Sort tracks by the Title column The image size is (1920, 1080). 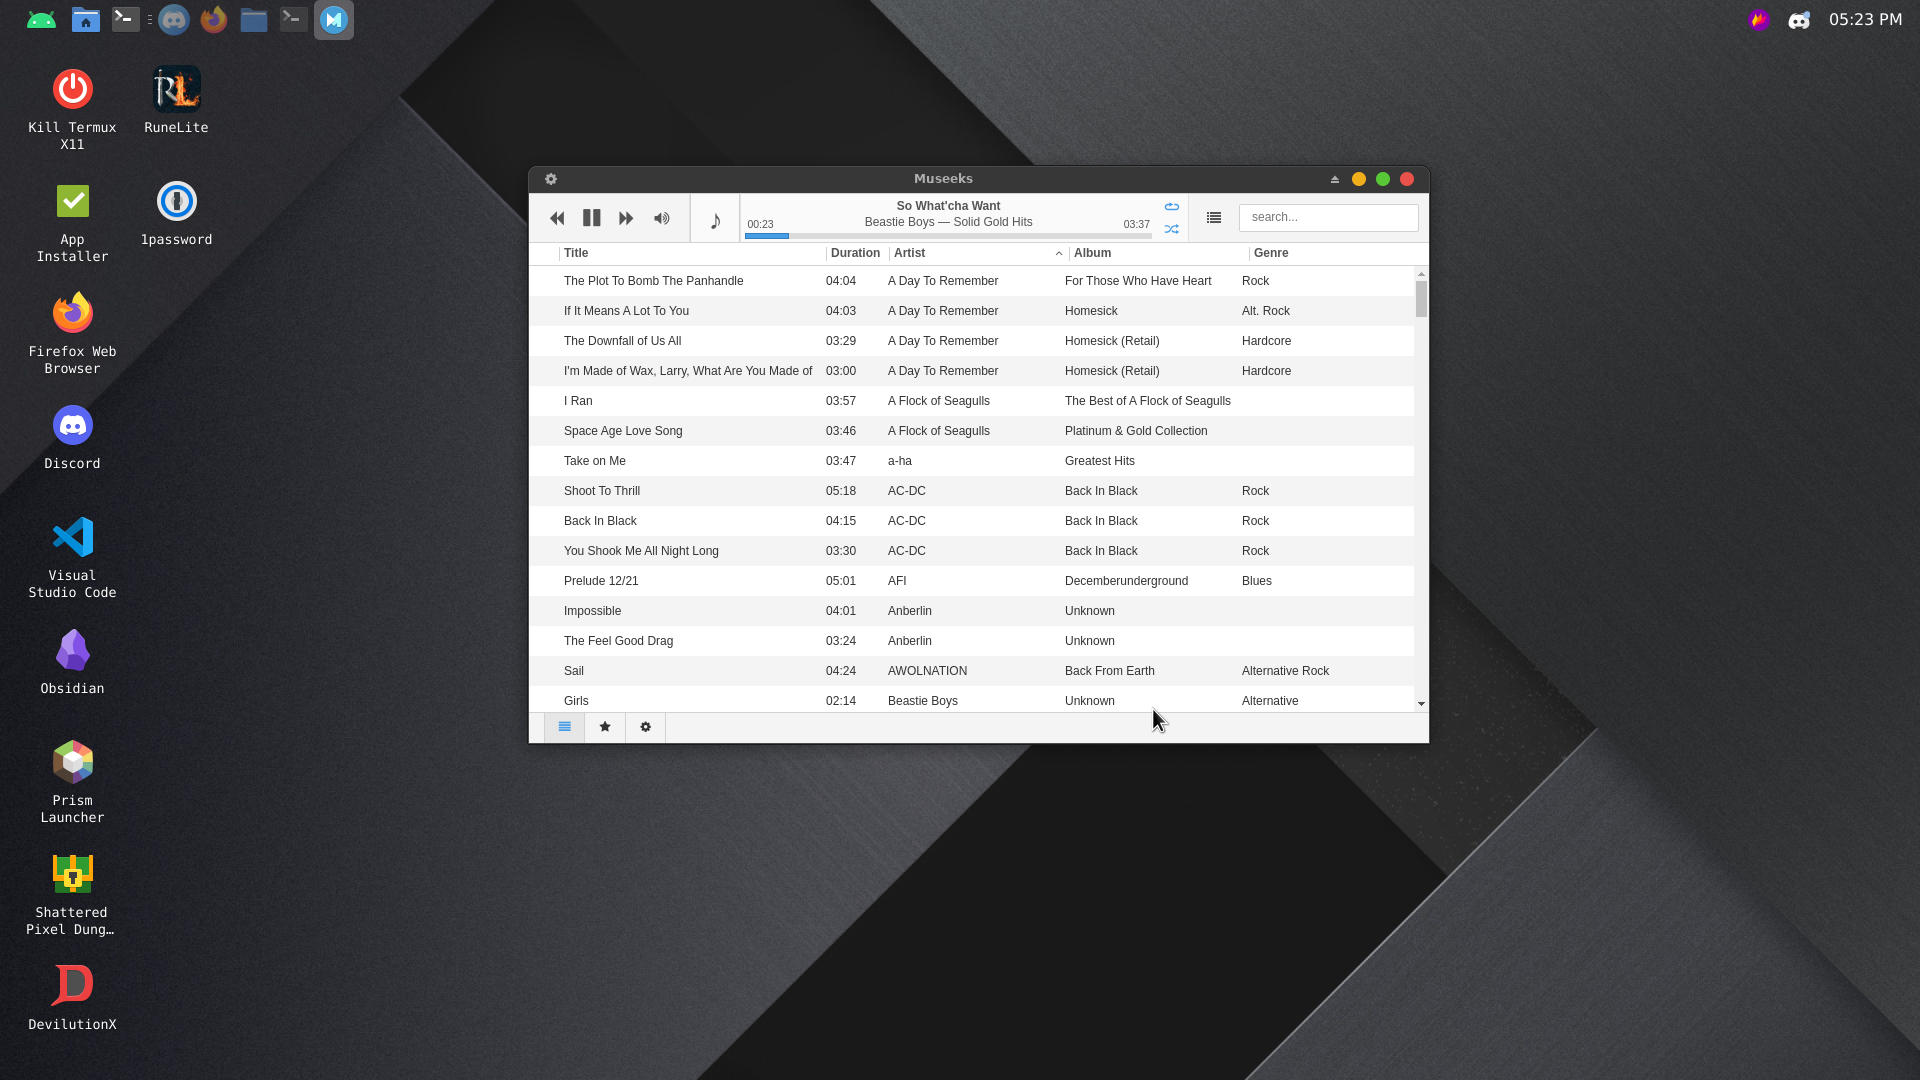point(576,253)
